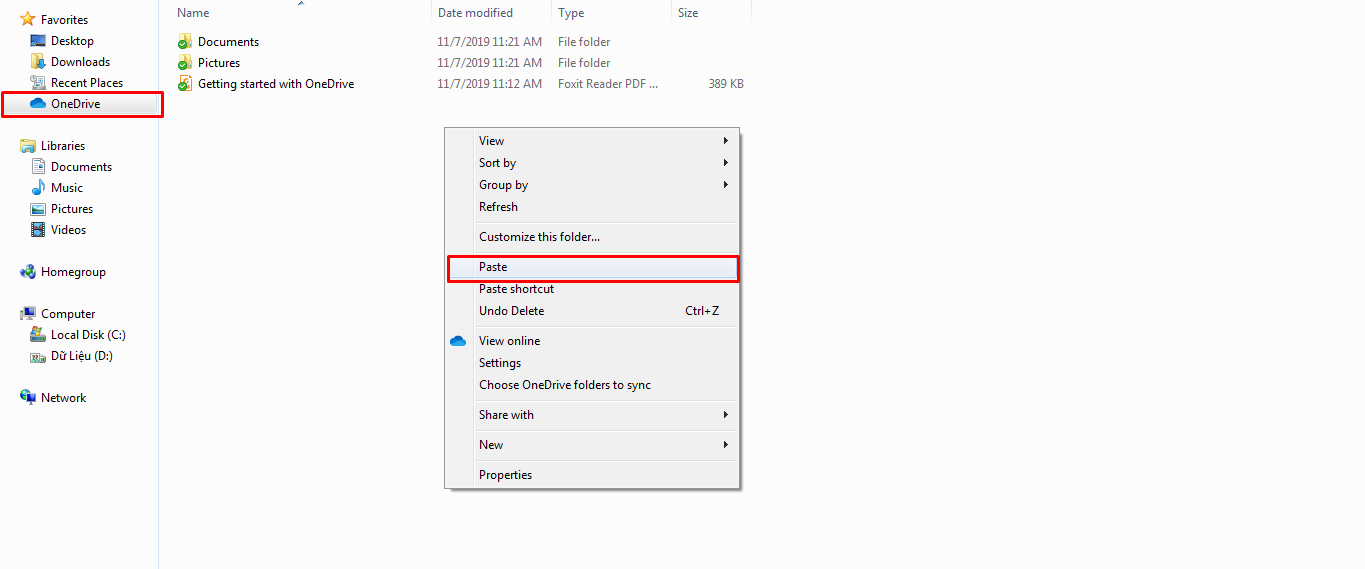Image resolution: width=1365 pixels, height=569 pixels.
Task: Click the 11/7/2019 11:12 AM date cell
Action: [x=490, y=84]
